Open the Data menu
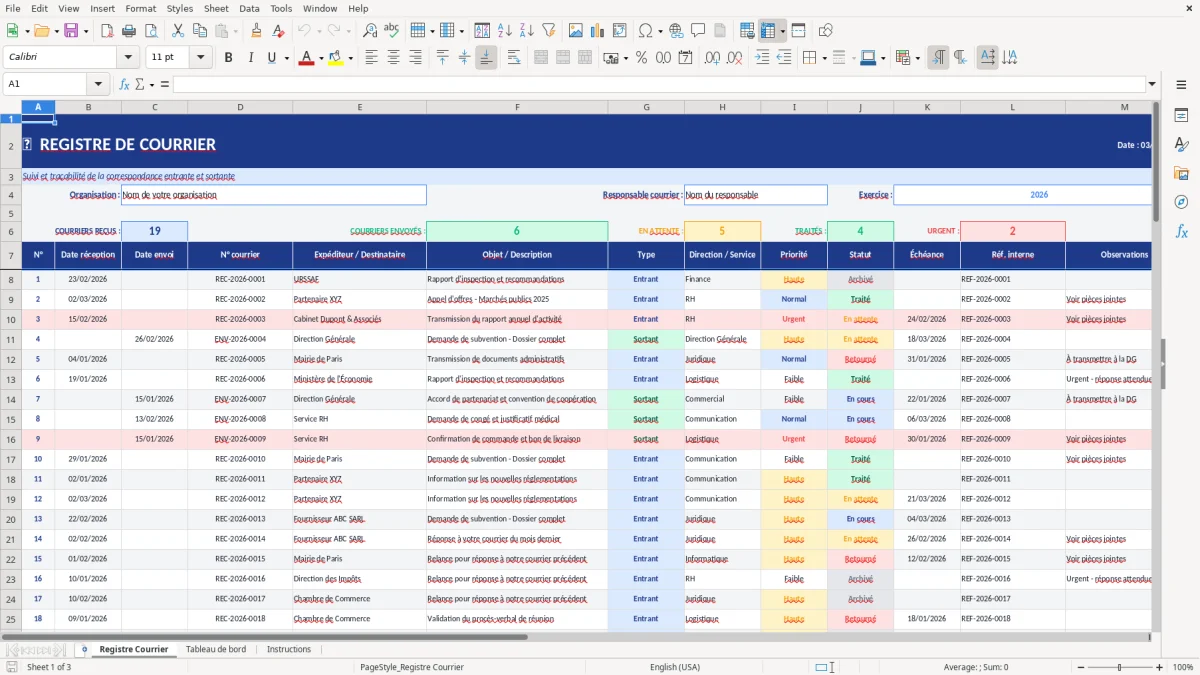 [248, 8]
